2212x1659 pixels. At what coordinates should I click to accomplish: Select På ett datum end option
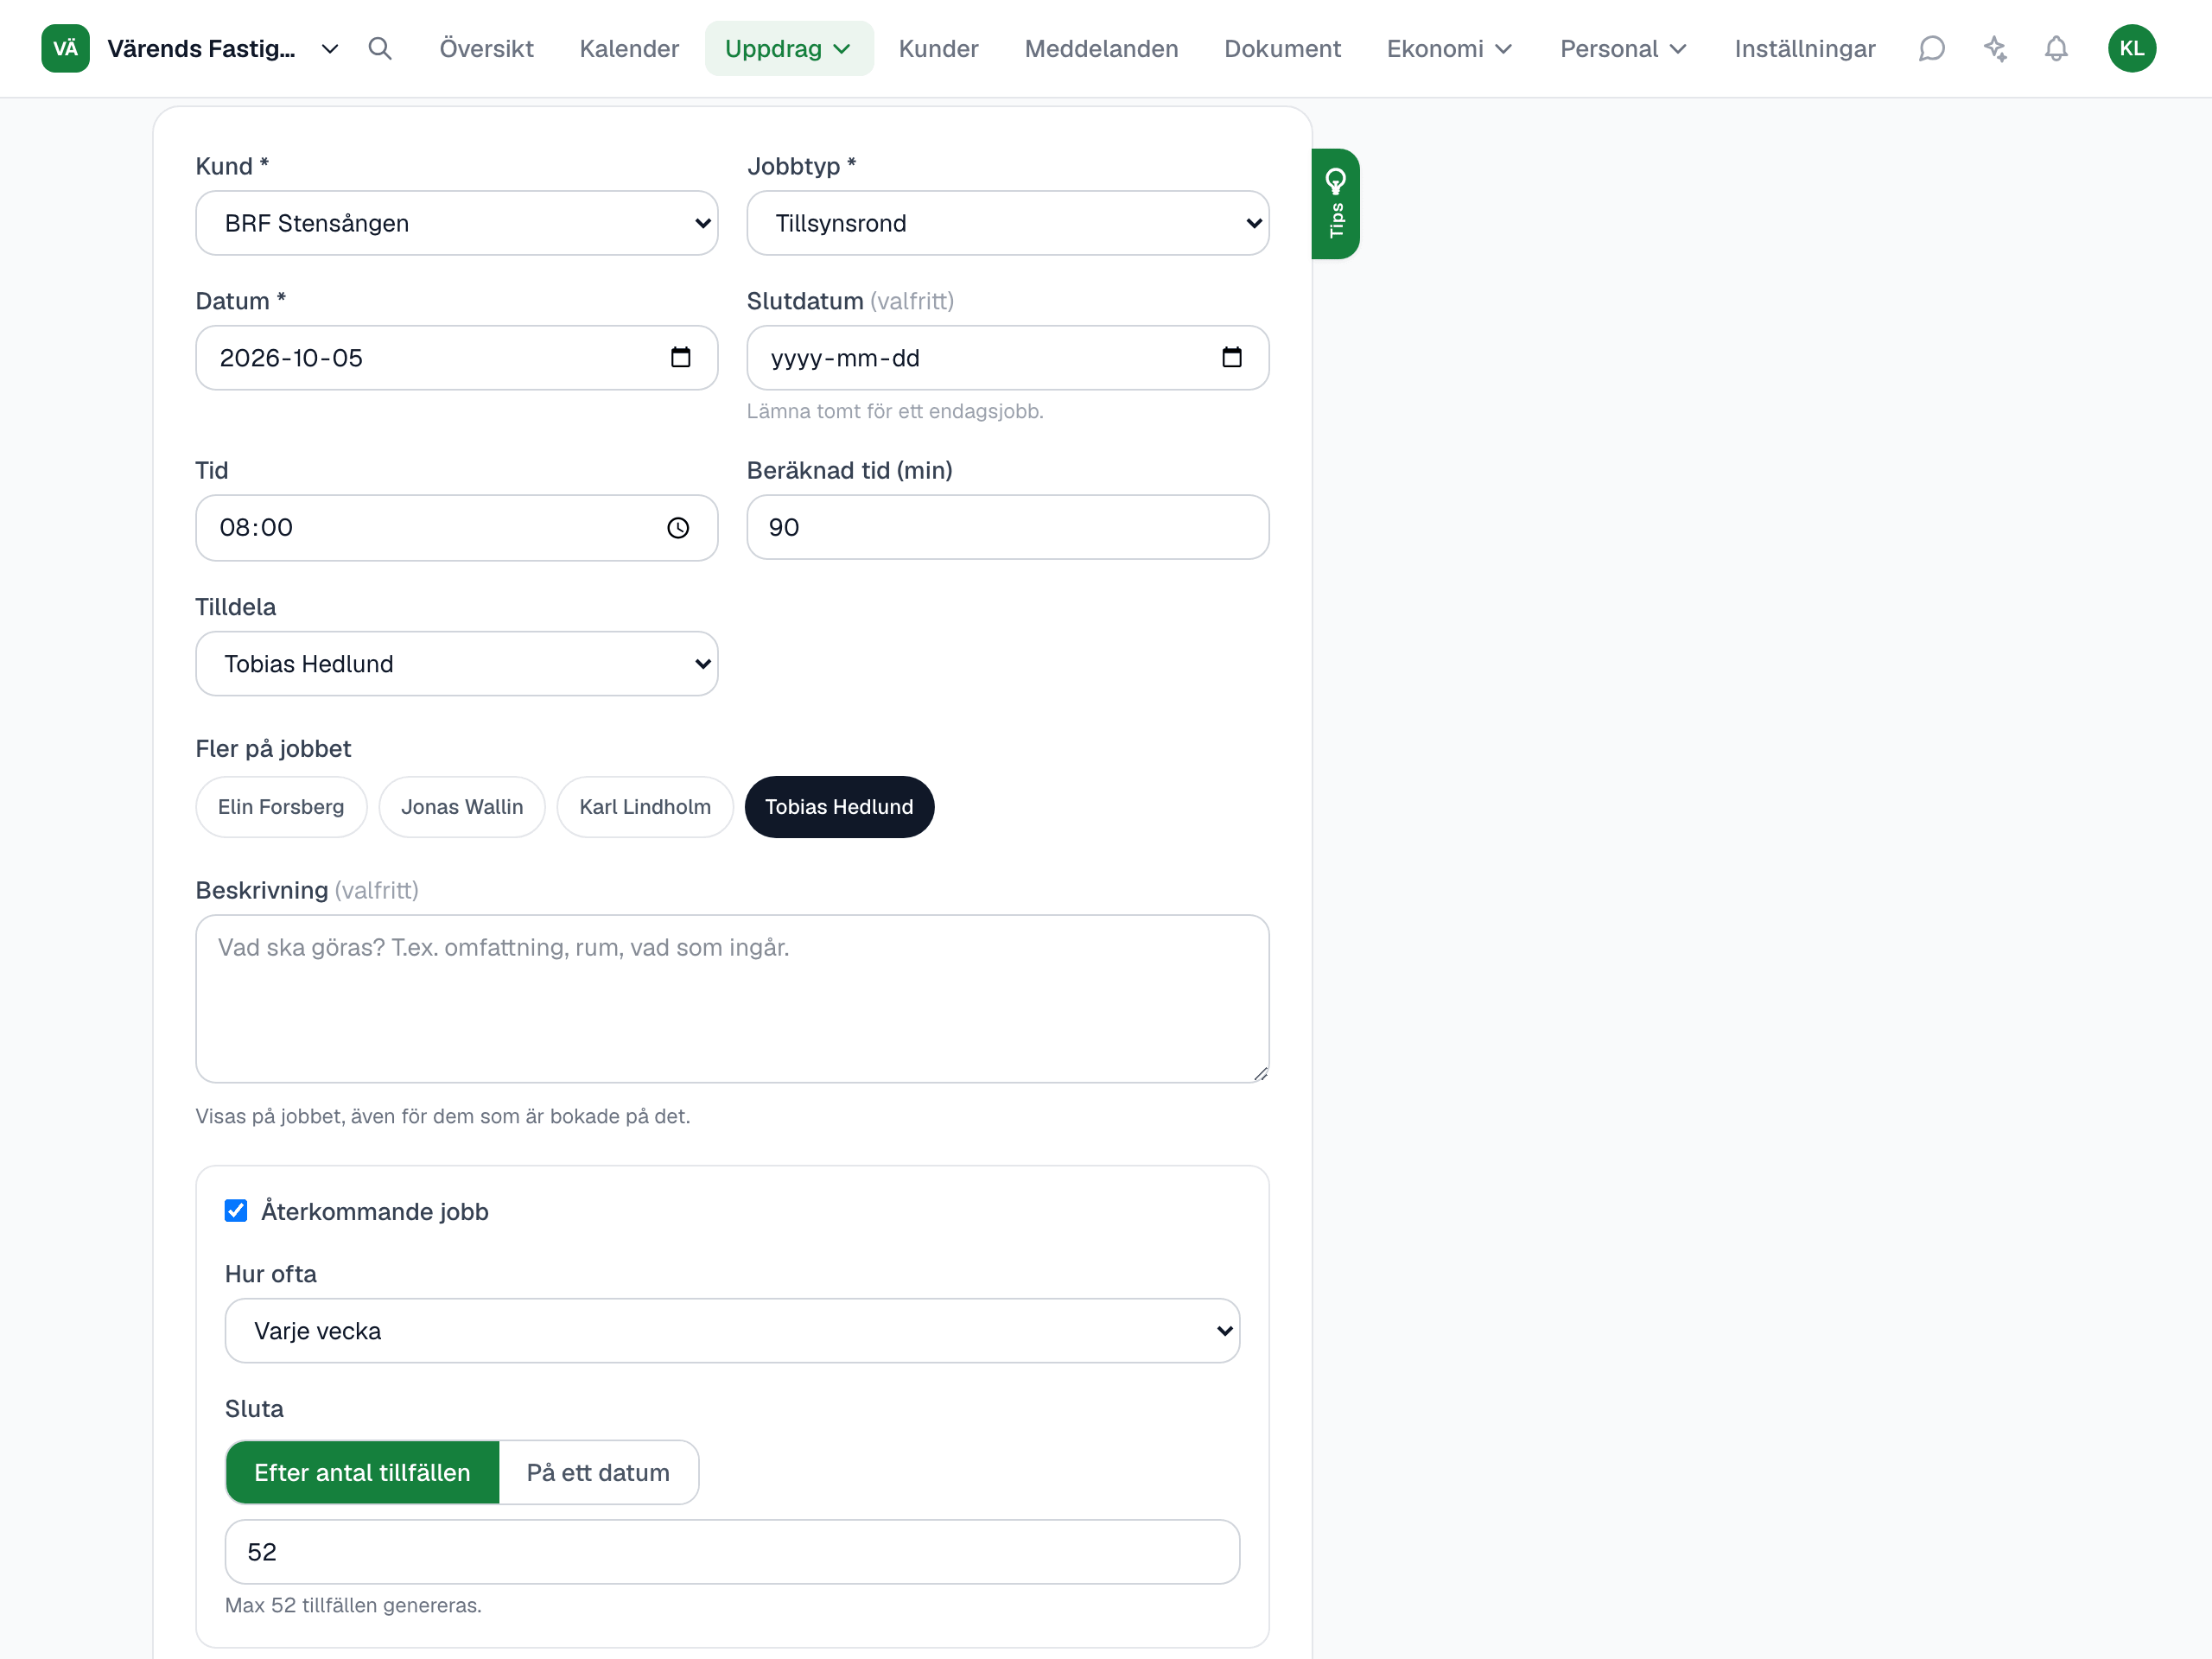[598, 1472]
